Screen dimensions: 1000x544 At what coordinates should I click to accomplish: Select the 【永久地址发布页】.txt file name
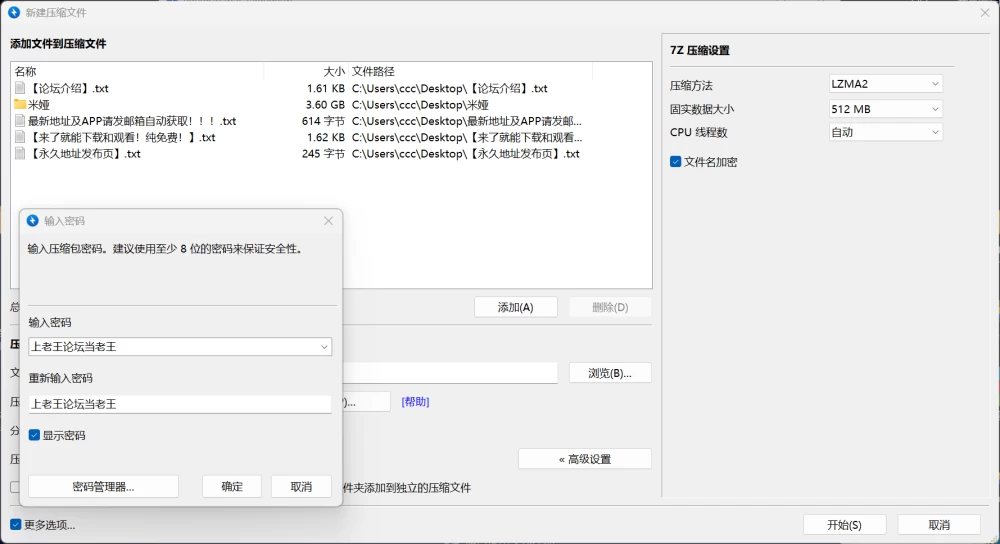[84, 154]
